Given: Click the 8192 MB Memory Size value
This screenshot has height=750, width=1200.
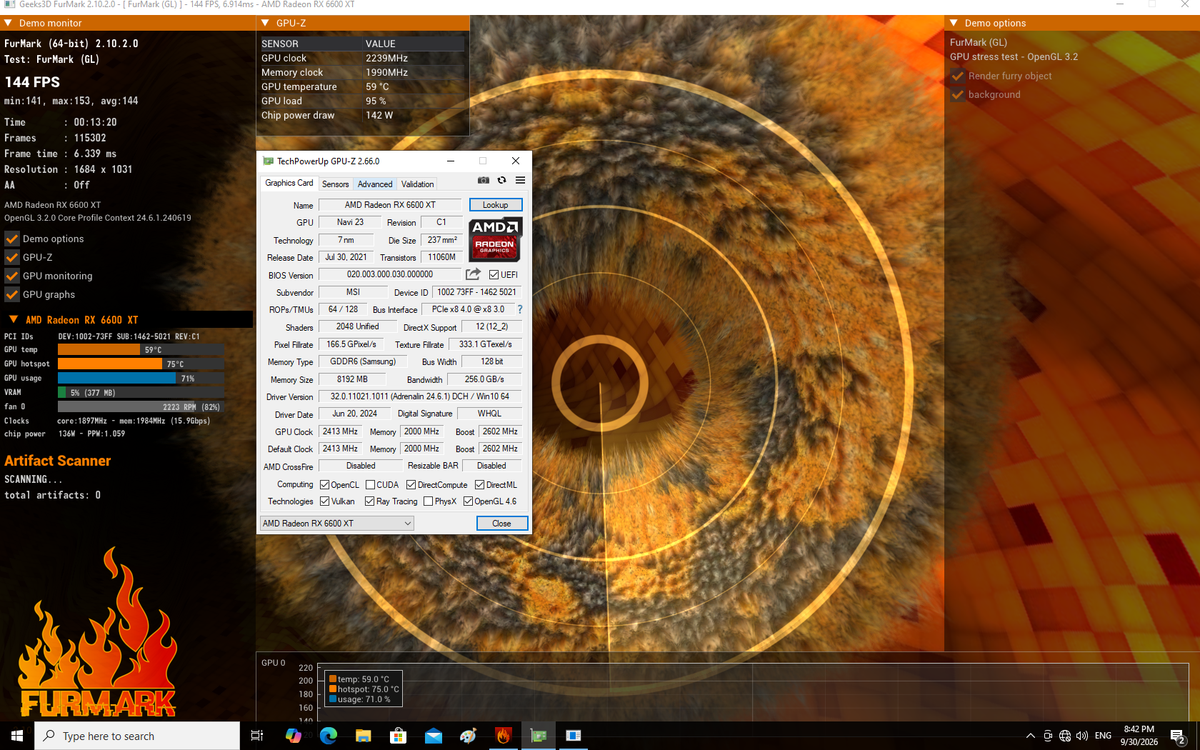Looking at the screenshot, I should (353, 380).
